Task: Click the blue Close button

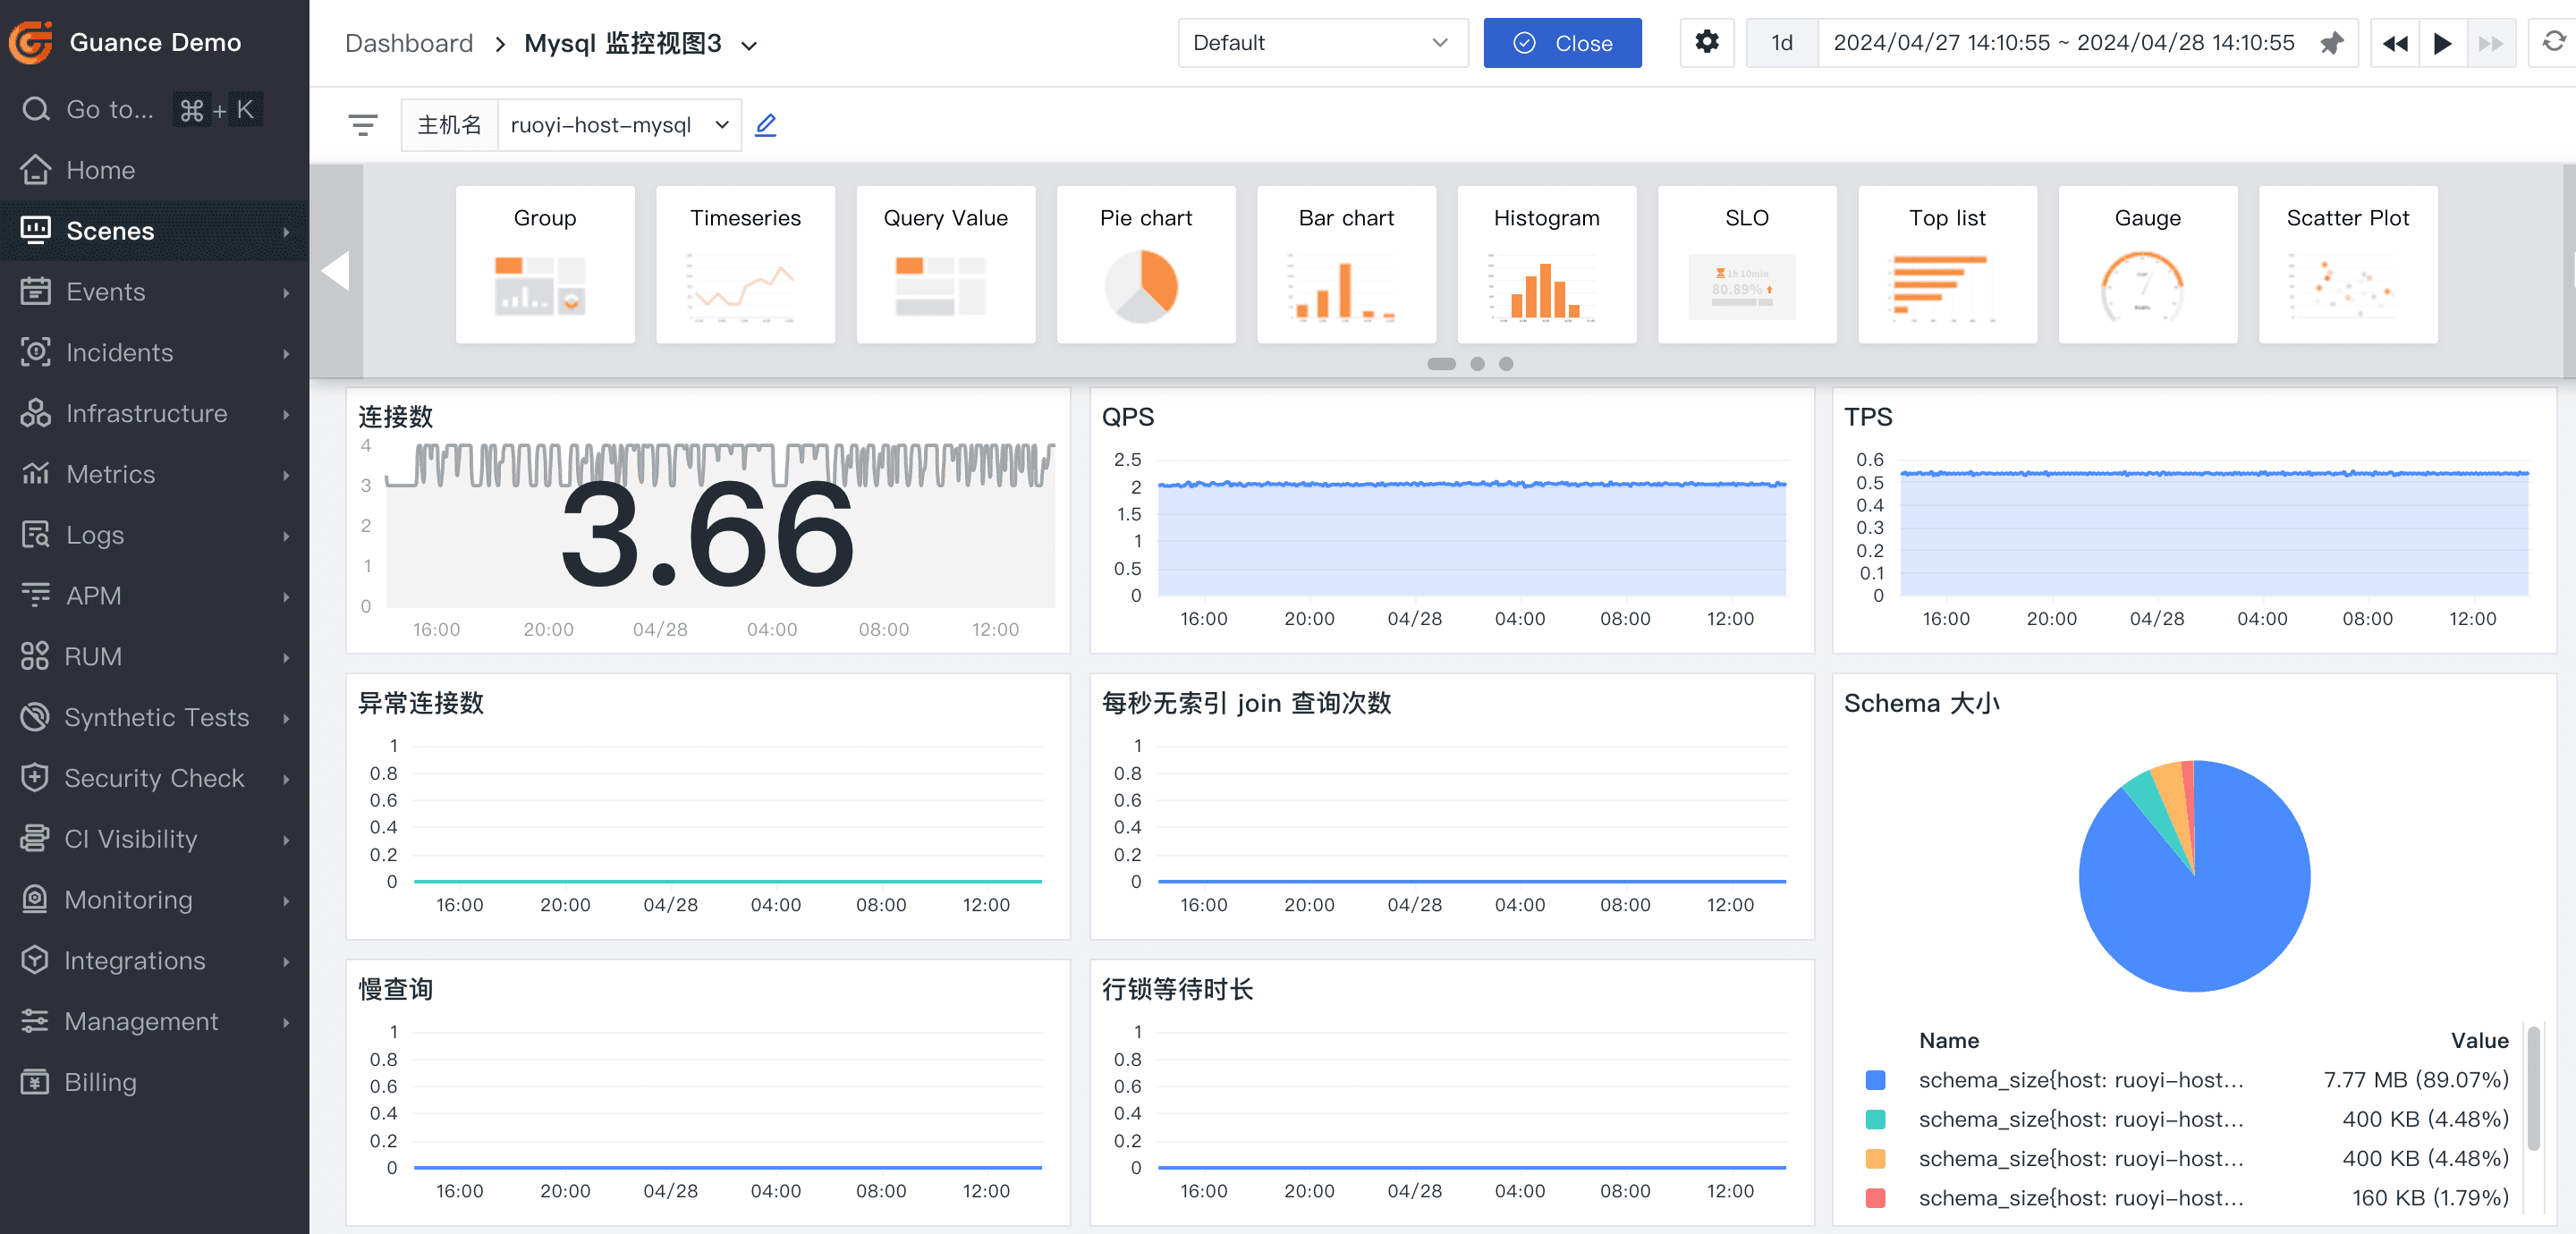Action: click(x=1561, y=43)
